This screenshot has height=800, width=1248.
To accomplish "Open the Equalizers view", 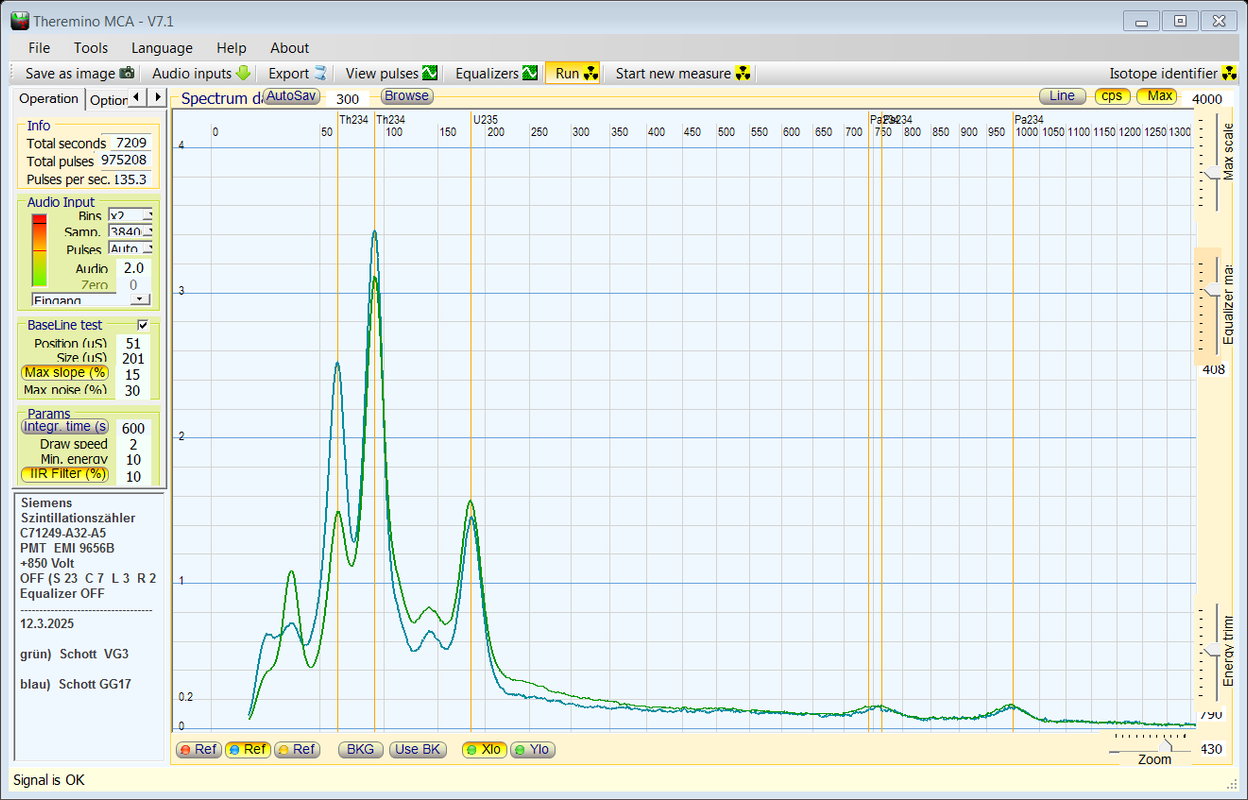I will click(x=496, y=73).
